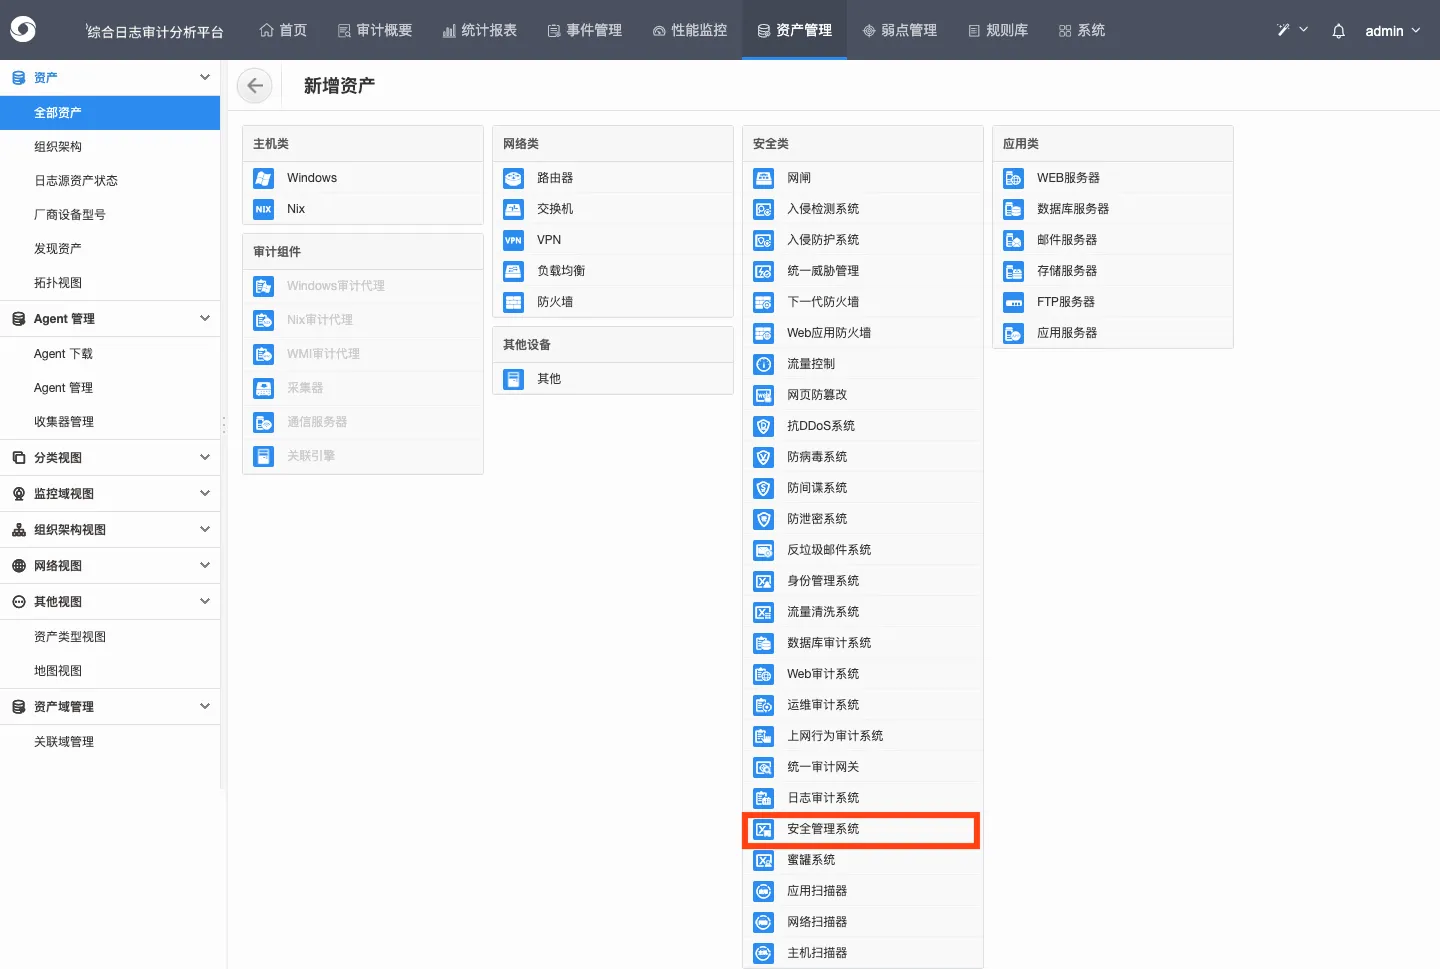This screenshot has width=1440, height=969.
Task: Select the 蜜罐系统 honeypot asset type
Action: pos(812,859)
